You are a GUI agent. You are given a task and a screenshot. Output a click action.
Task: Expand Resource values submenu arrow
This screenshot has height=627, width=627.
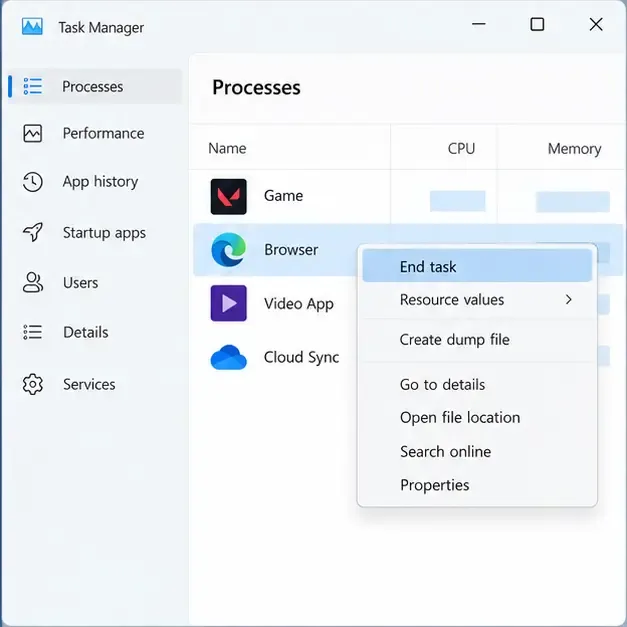click(569, 300)
